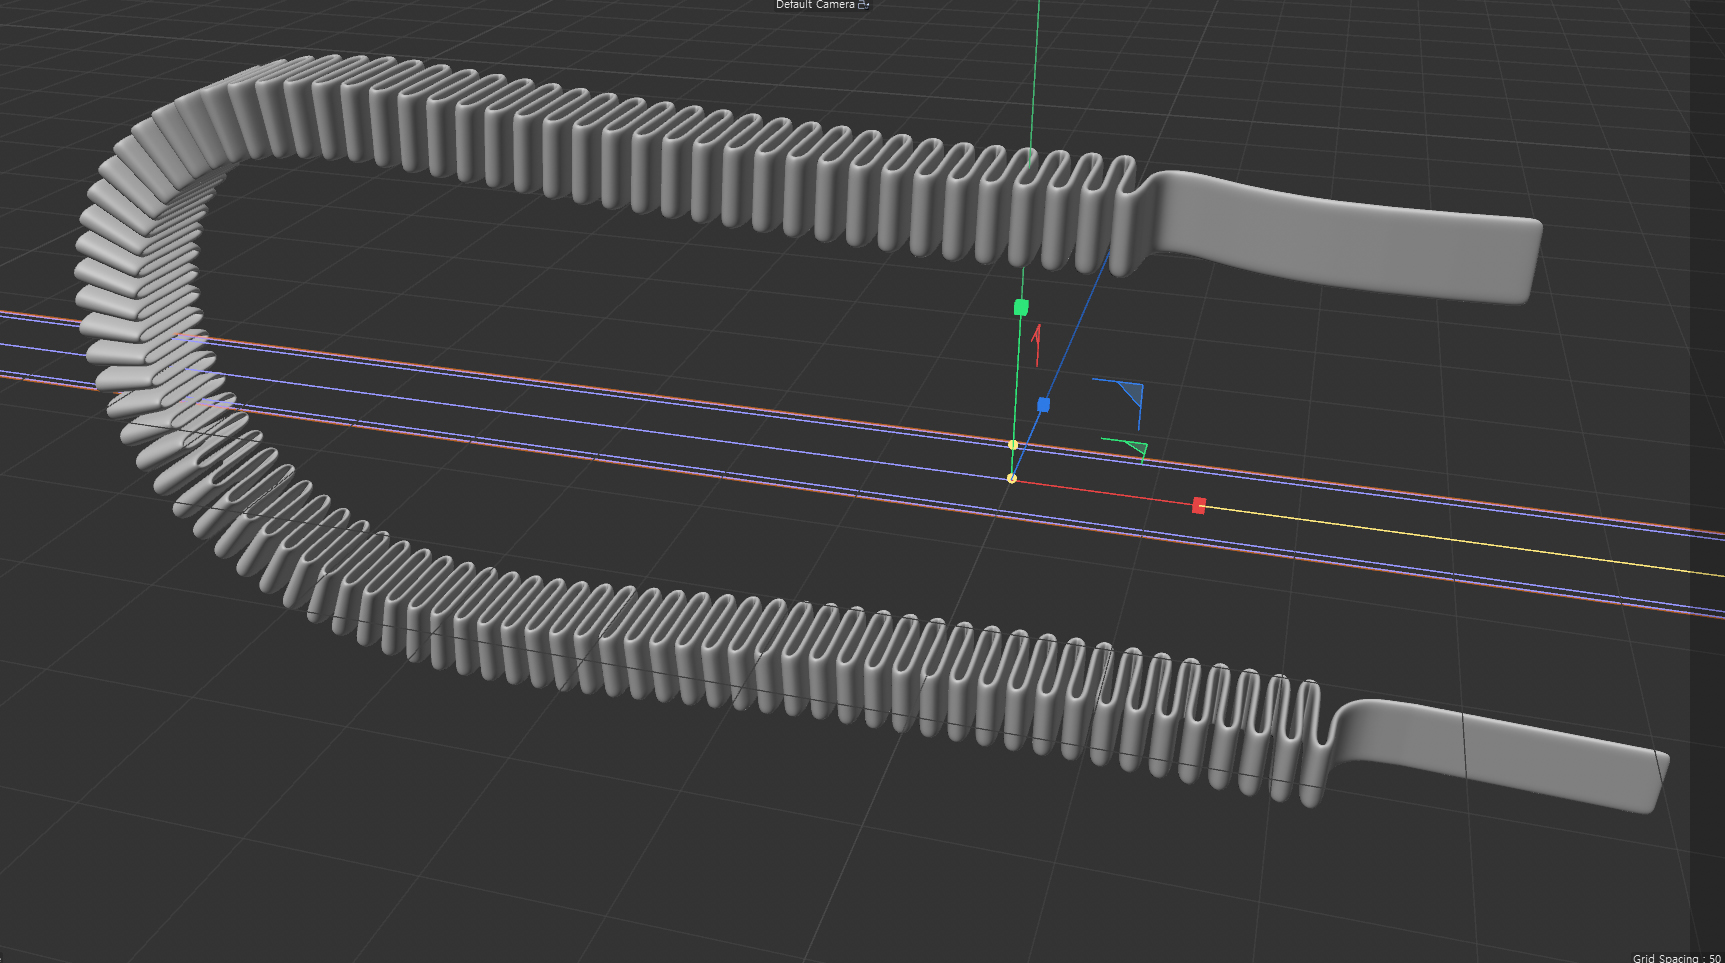Click the green Y-axis square handle
The height and width of the screenshot is (963, 1725).
1021,308
